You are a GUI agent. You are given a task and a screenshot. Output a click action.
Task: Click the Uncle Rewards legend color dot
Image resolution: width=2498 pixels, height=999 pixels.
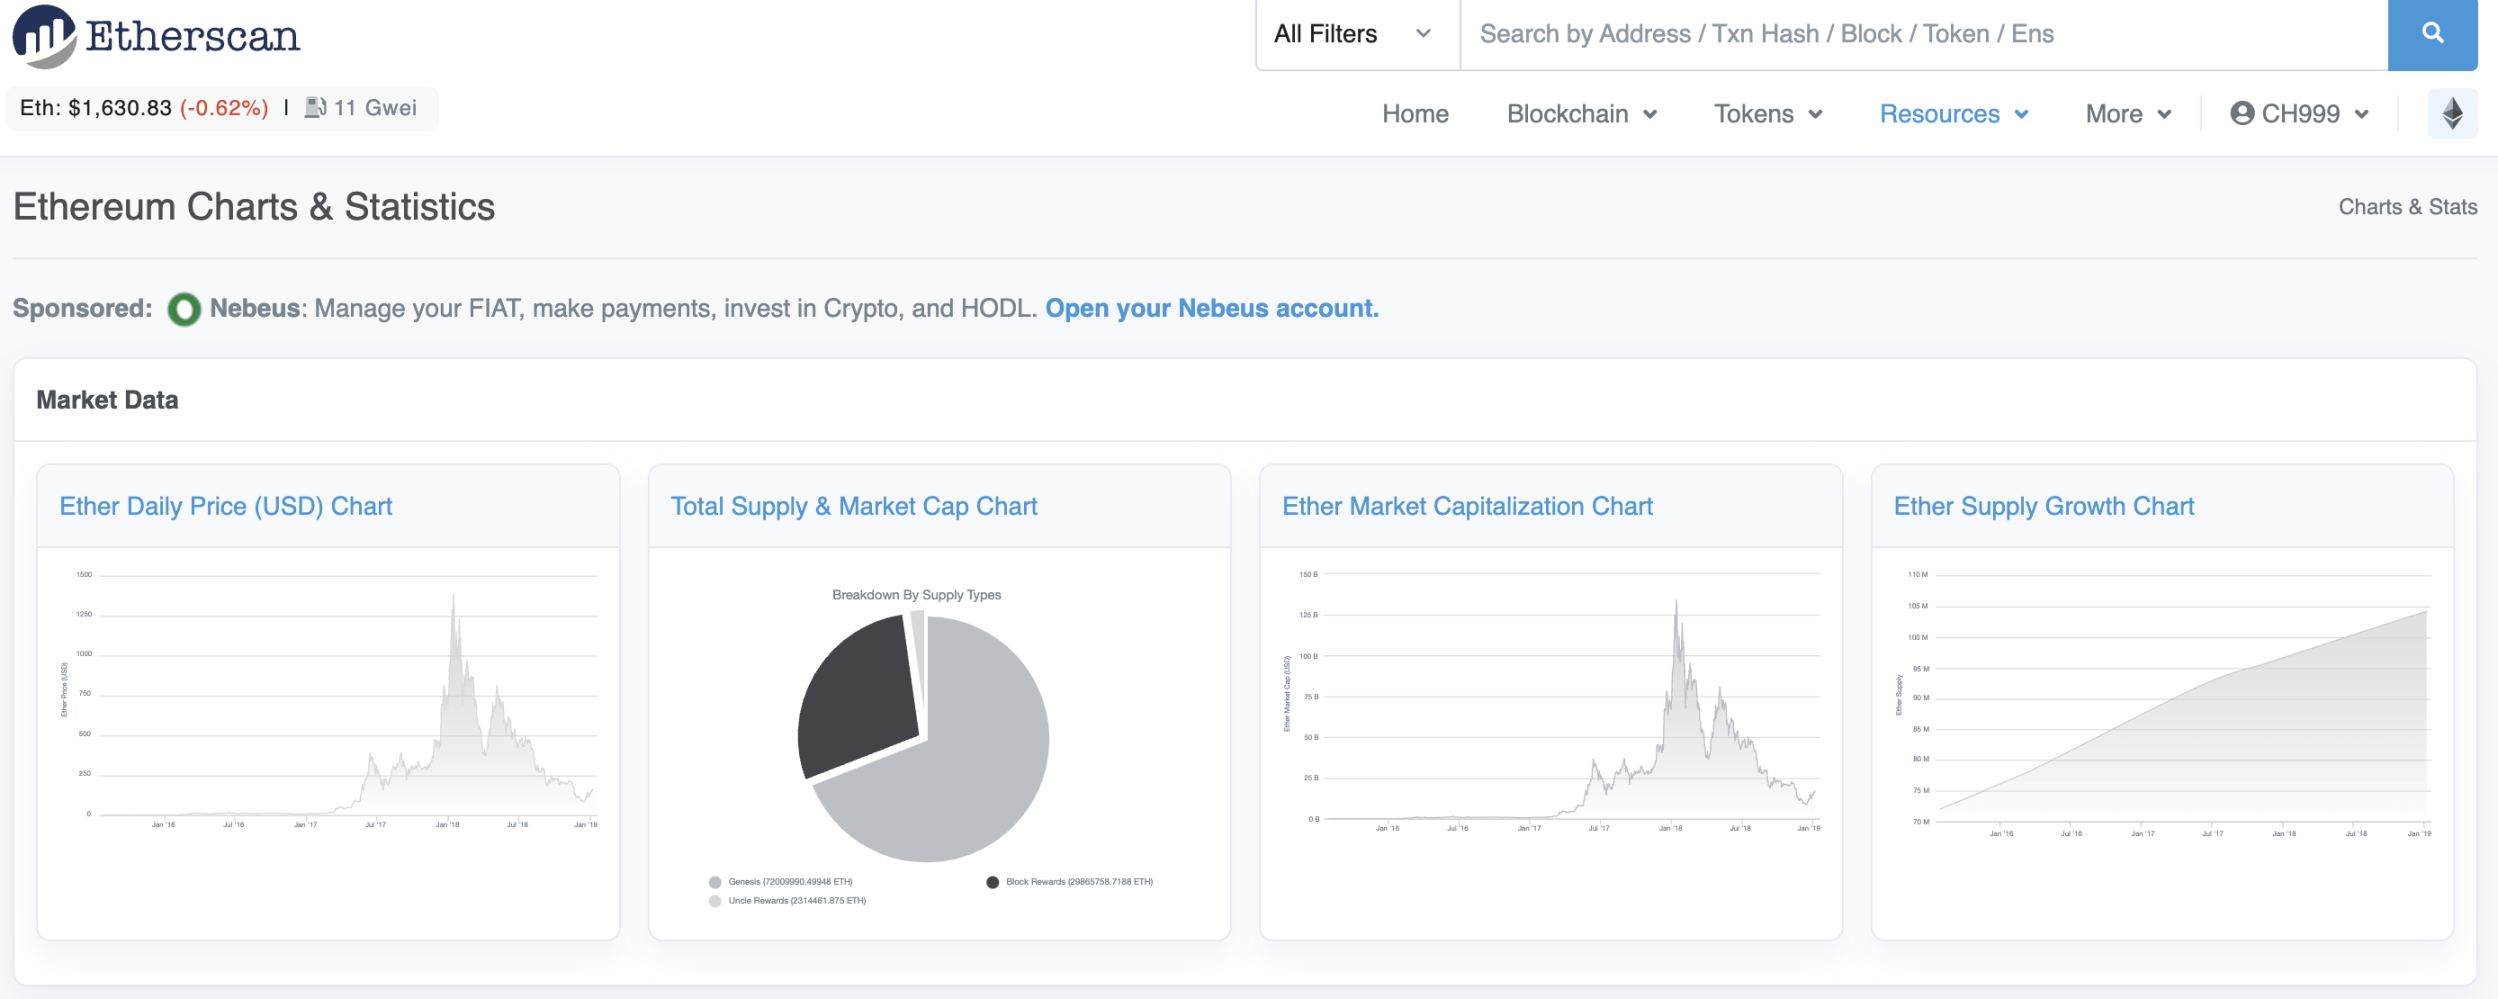point(715,901)
